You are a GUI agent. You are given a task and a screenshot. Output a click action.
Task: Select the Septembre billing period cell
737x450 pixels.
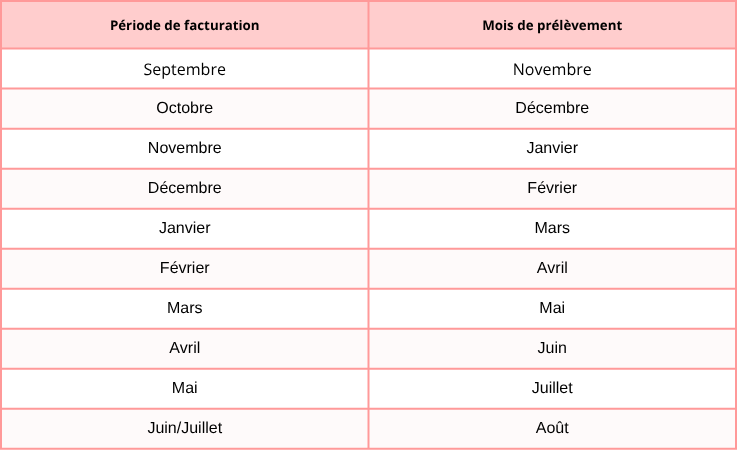point(185,69)
